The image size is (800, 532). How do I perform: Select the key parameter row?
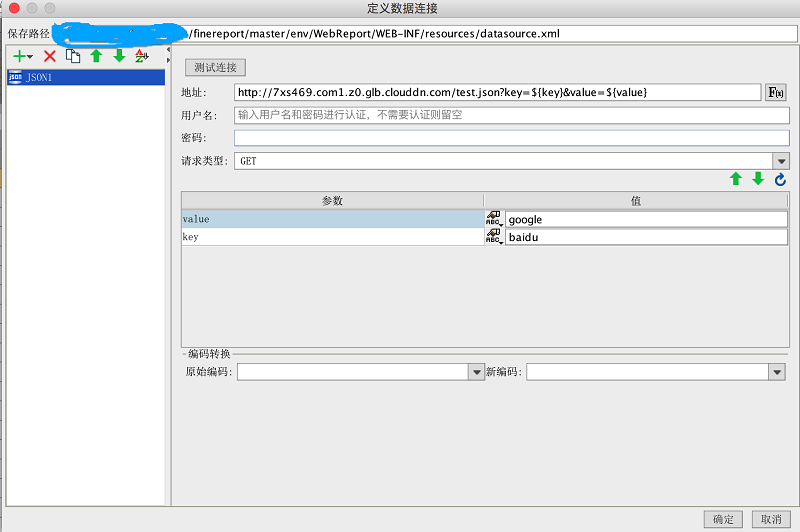coord(333,237)
